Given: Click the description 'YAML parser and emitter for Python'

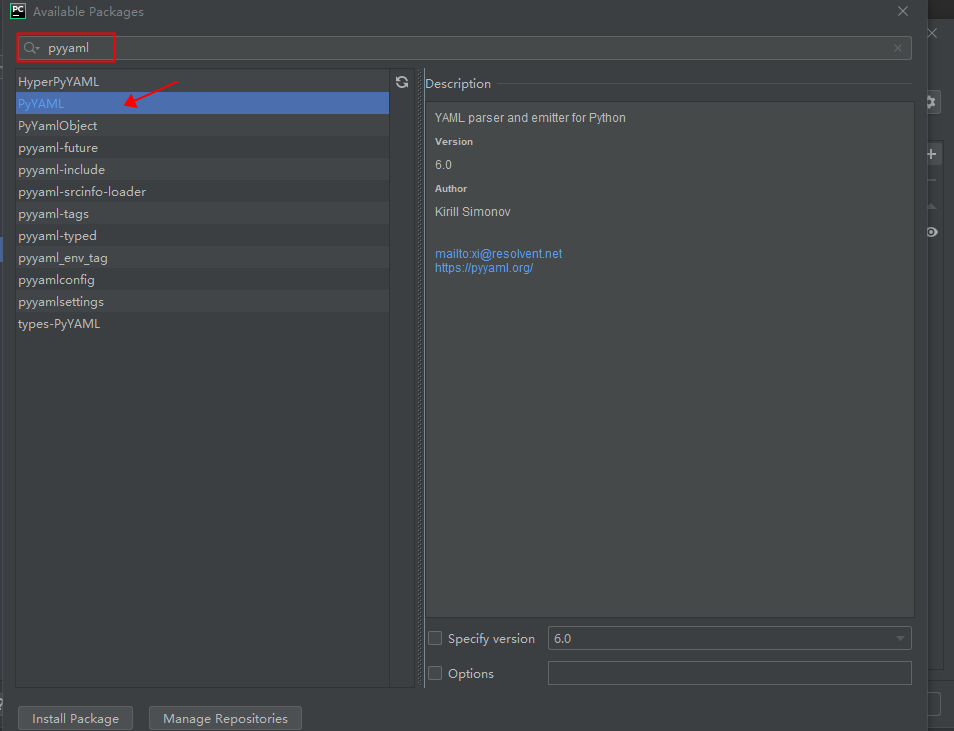Looking at the screenshot, I should (530, 117).
